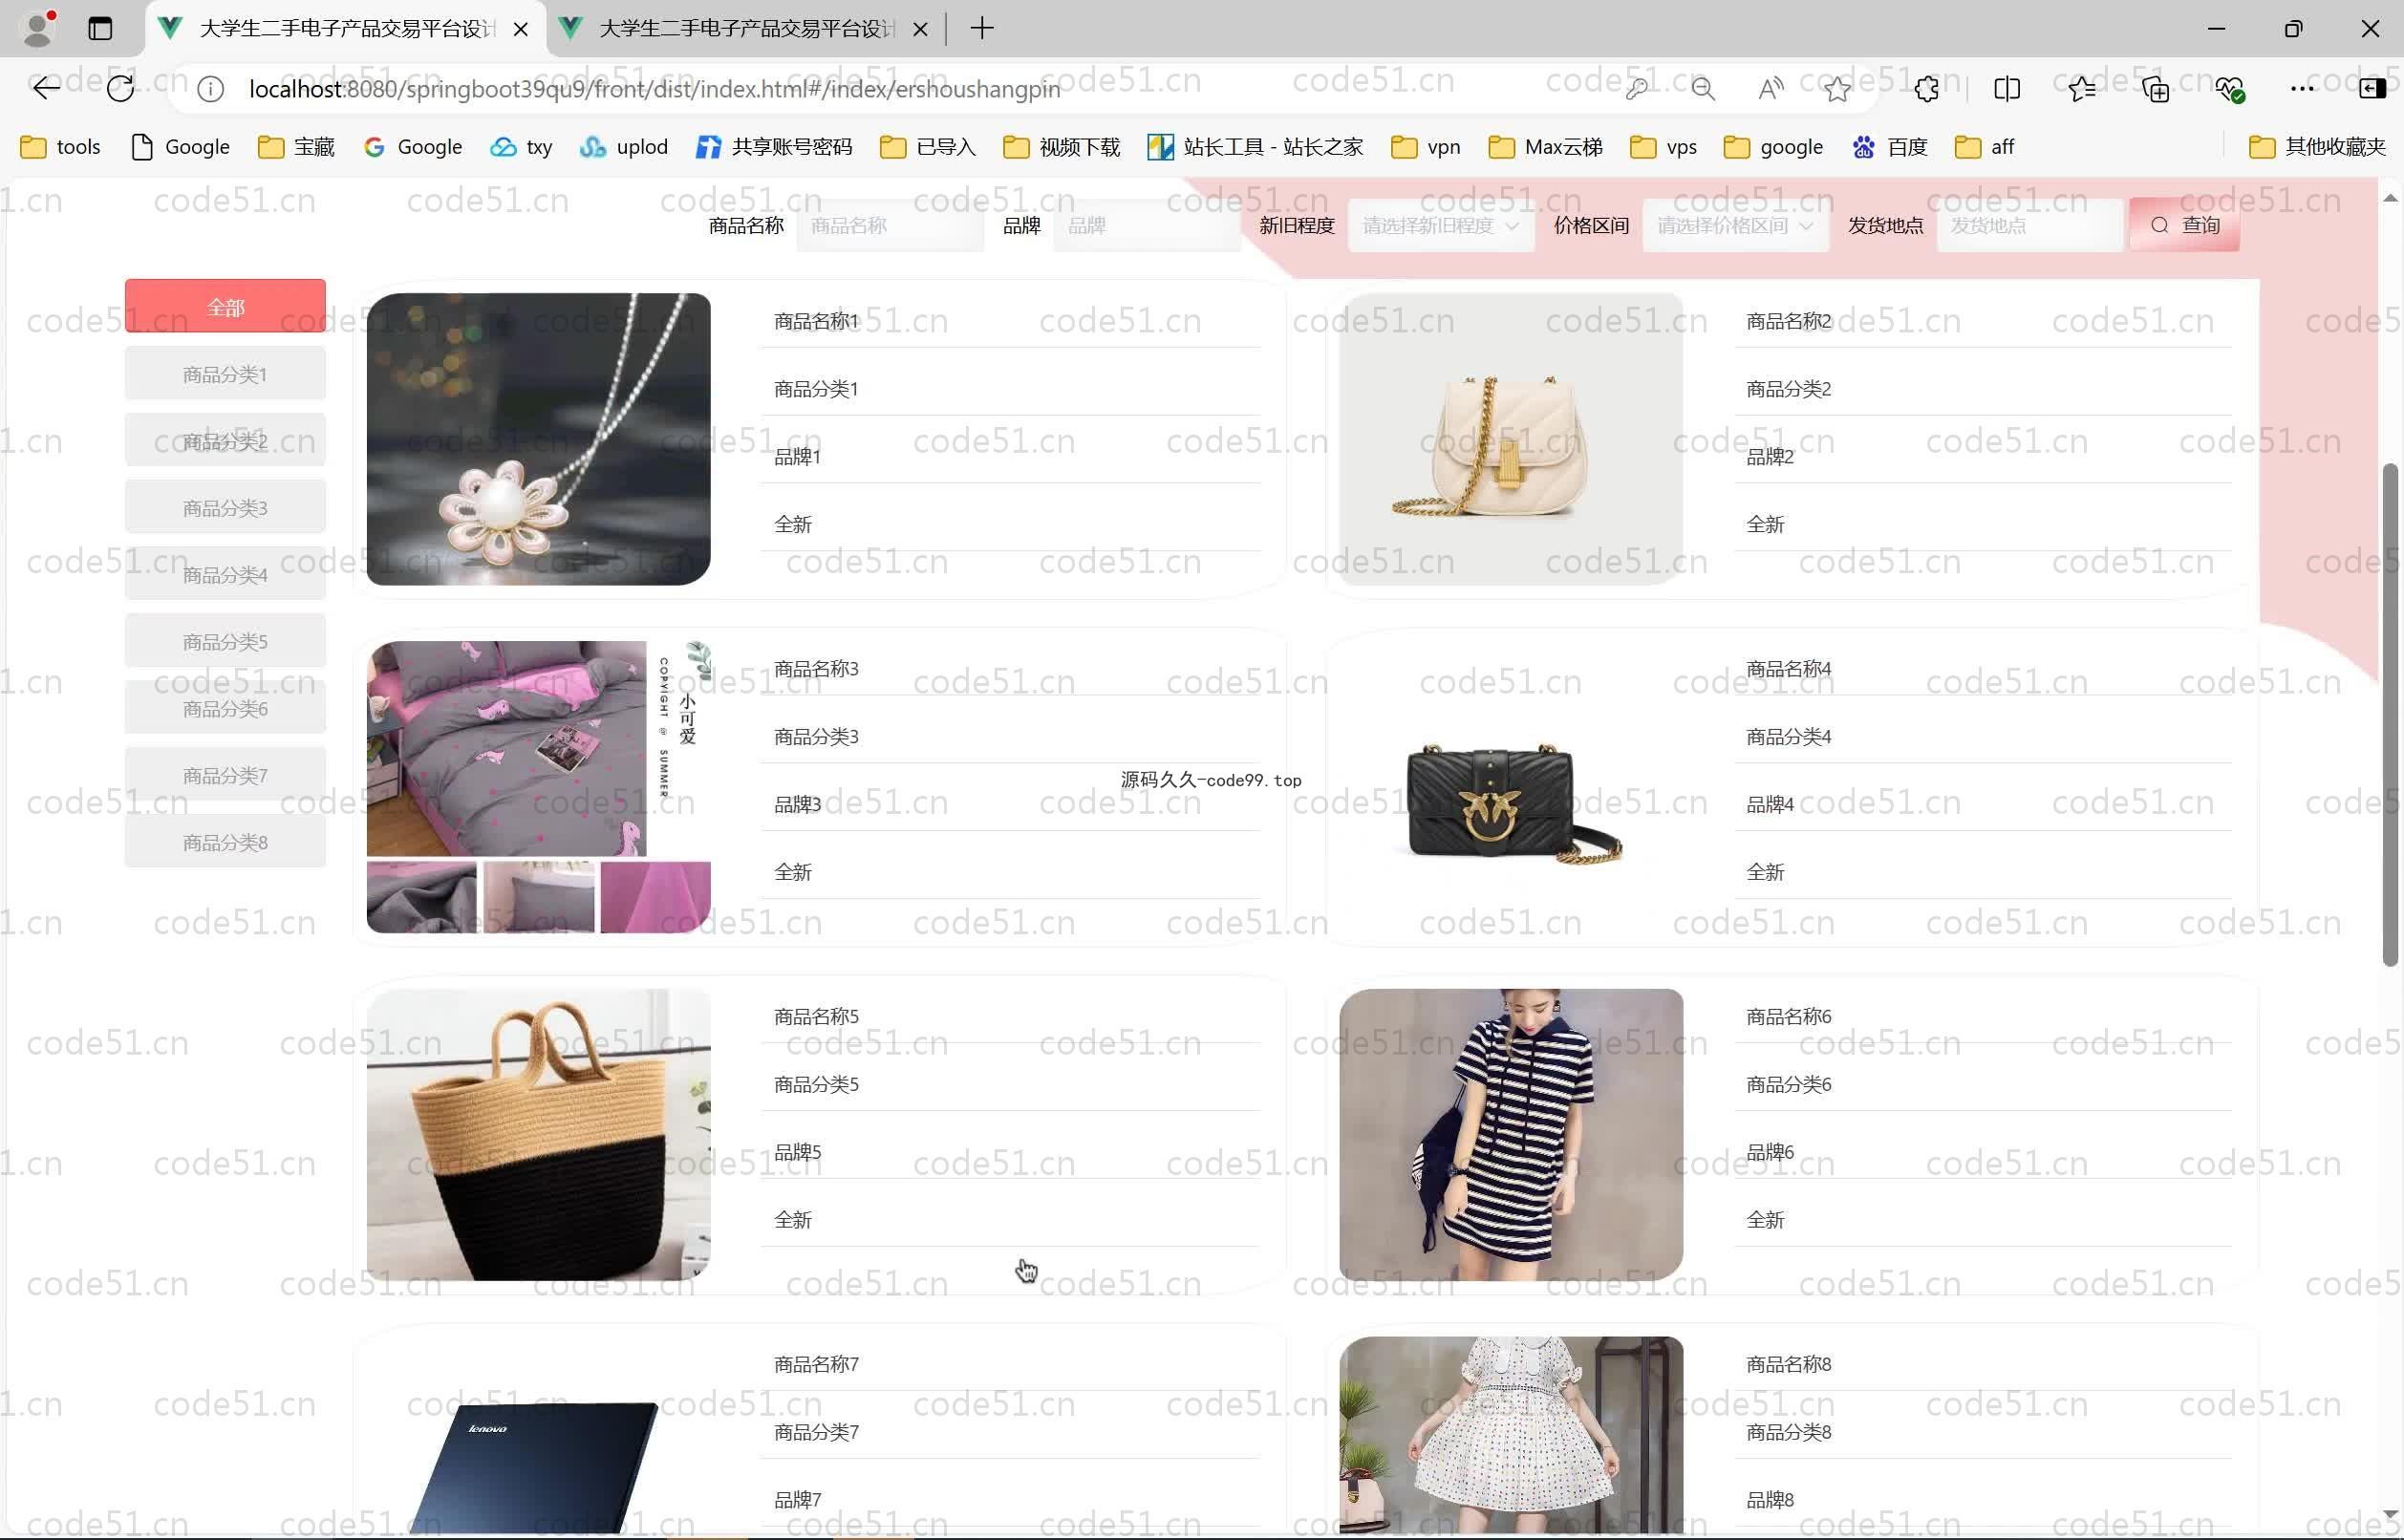The image size is (2404, 1540).
Task: Filter by 商品分类8 in sidebar
Action: point(225,843)
